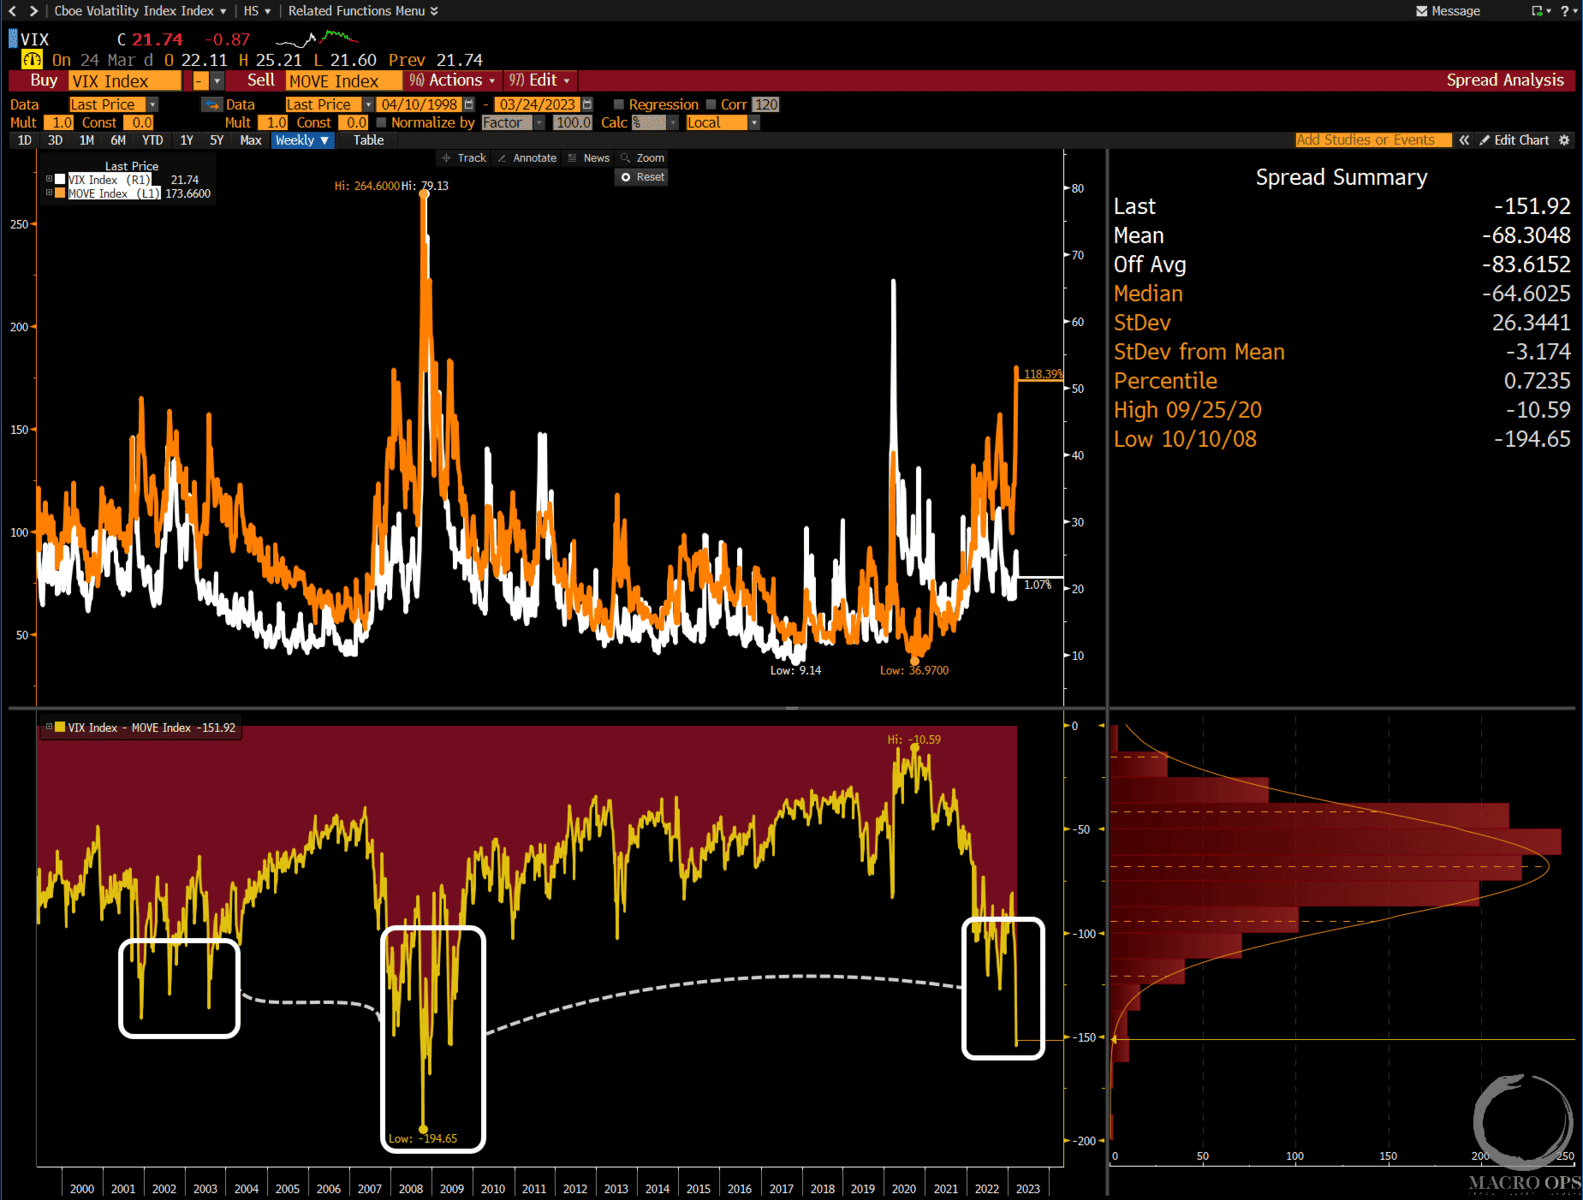
Task: Select the 1M time range
Action: (87, 140)
